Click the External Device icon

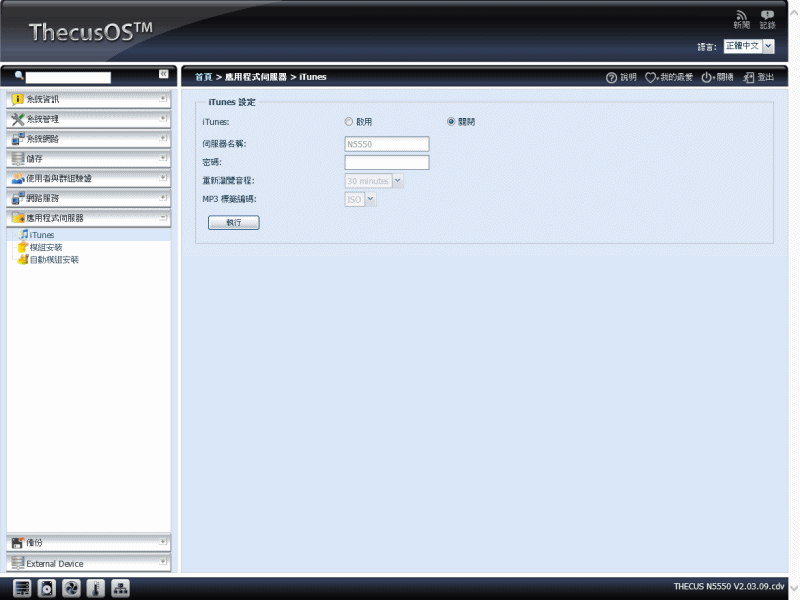[x=18, y=563]
